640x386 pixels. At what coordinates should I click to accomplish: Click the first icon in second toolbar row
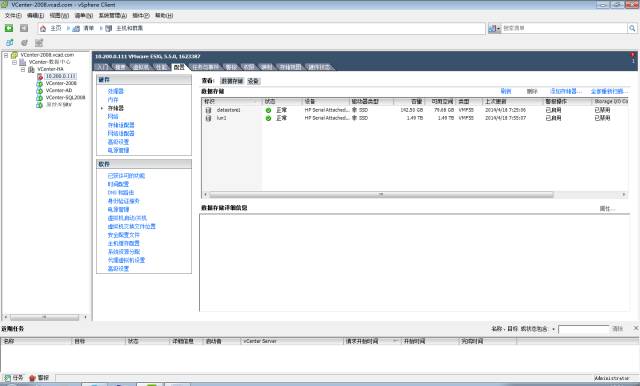9,42
